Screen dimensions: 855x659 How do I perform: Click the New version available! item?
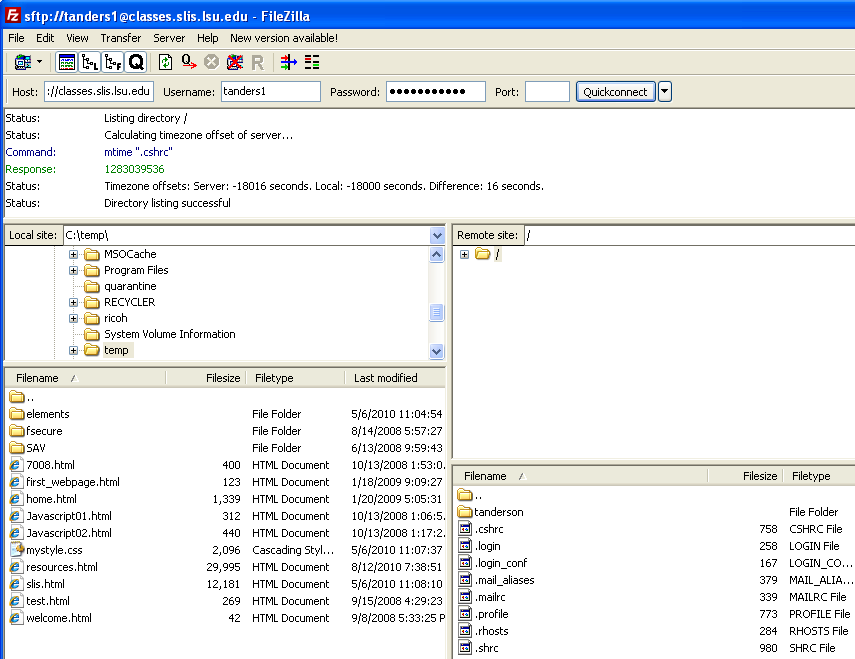284,38
